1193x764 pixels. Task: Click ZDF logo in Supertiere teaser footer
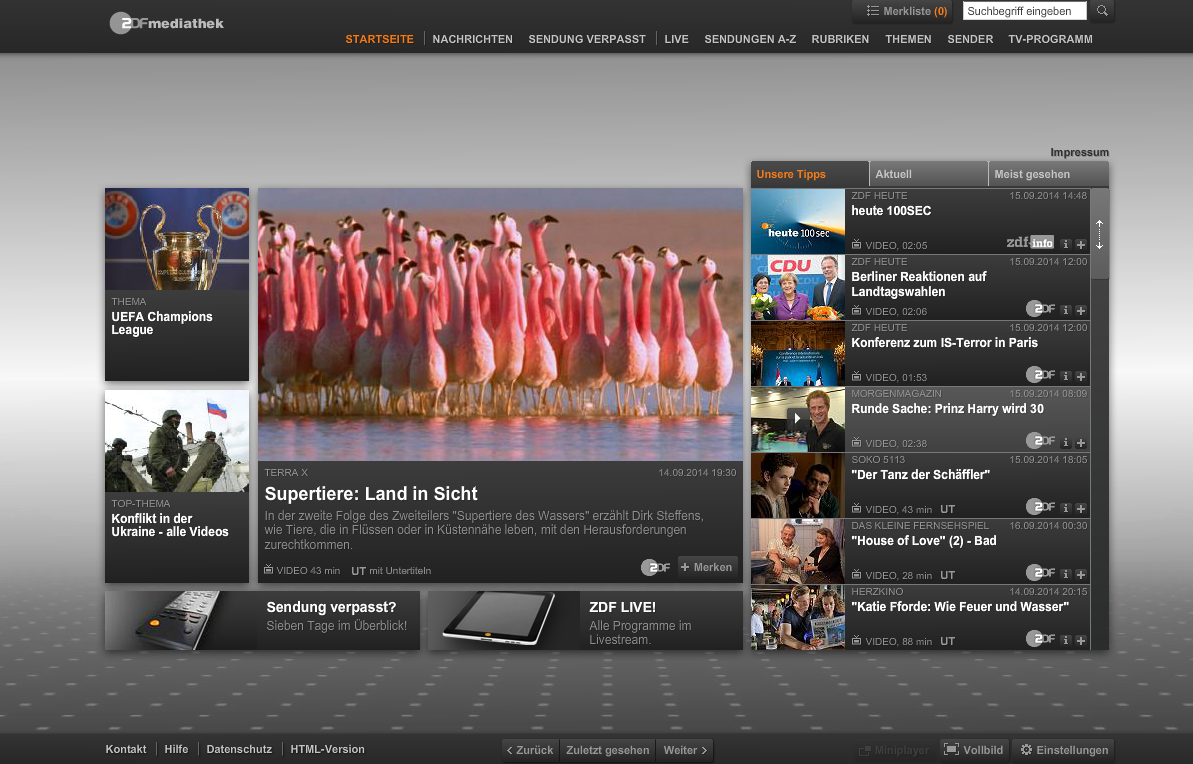coord(656,567)
